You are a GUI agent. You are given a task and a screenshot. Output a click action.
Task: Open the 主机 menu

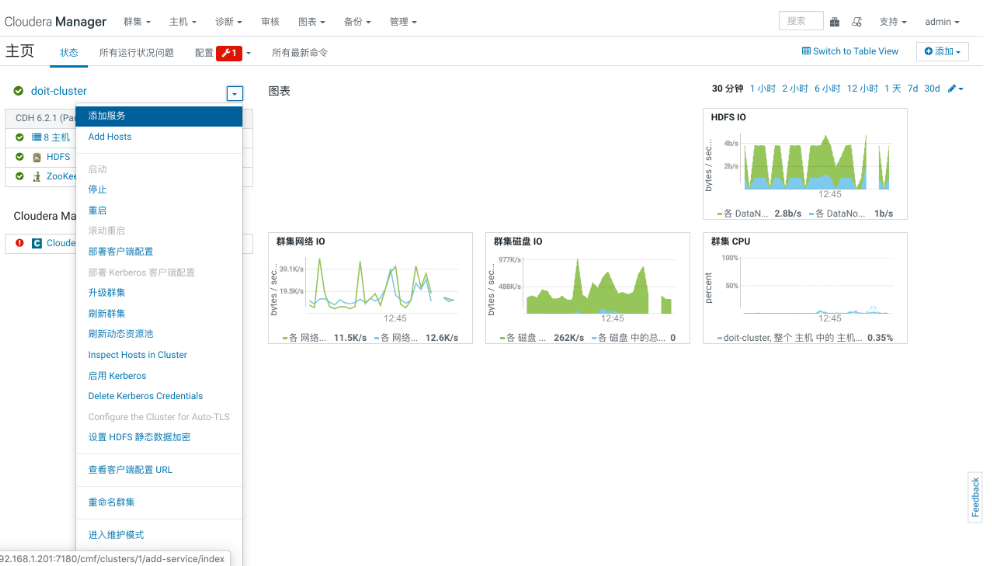(x=183, y=22)
